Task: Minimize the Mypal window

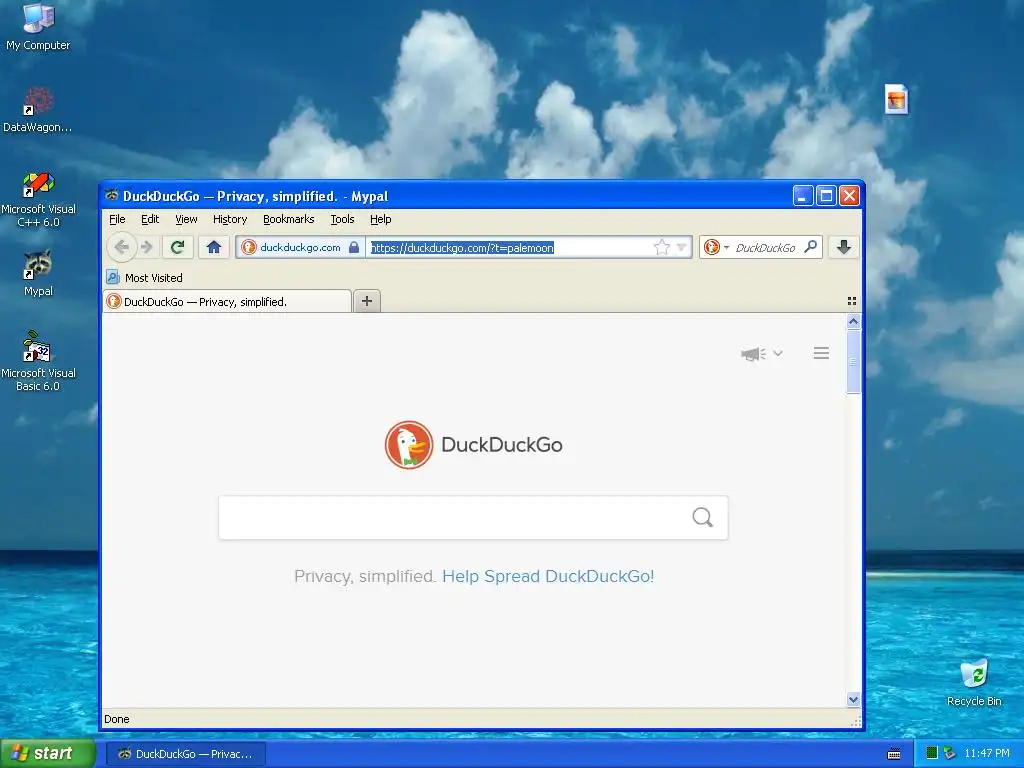Action: tap(803, 195)
